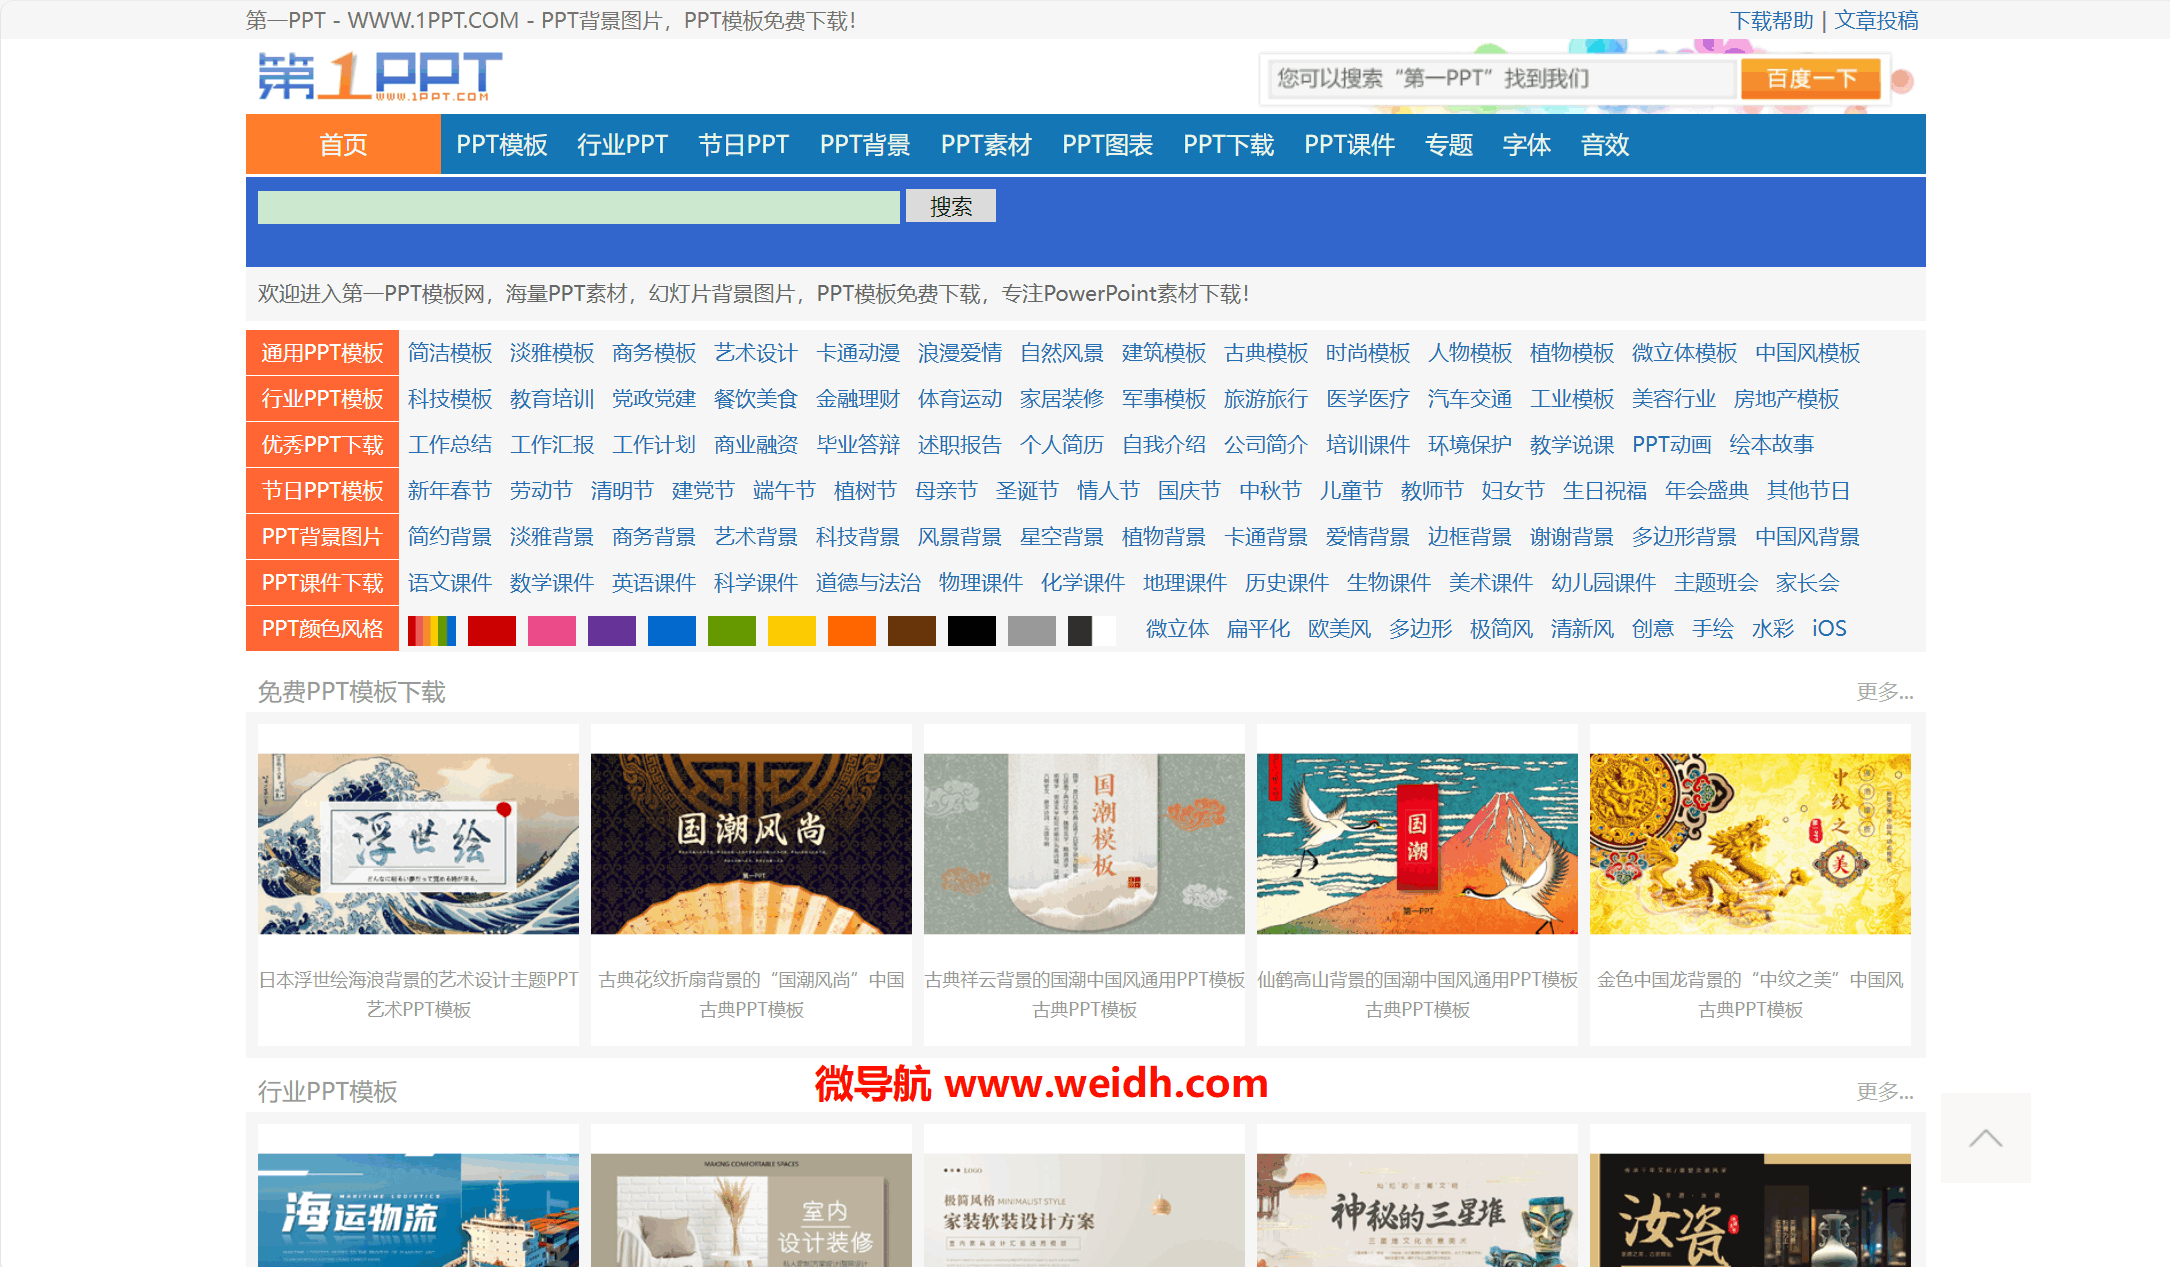Viewport: 2170px width, 1267px height.
Task: Open the 星空背景 link
Action: coord(1062,537)
